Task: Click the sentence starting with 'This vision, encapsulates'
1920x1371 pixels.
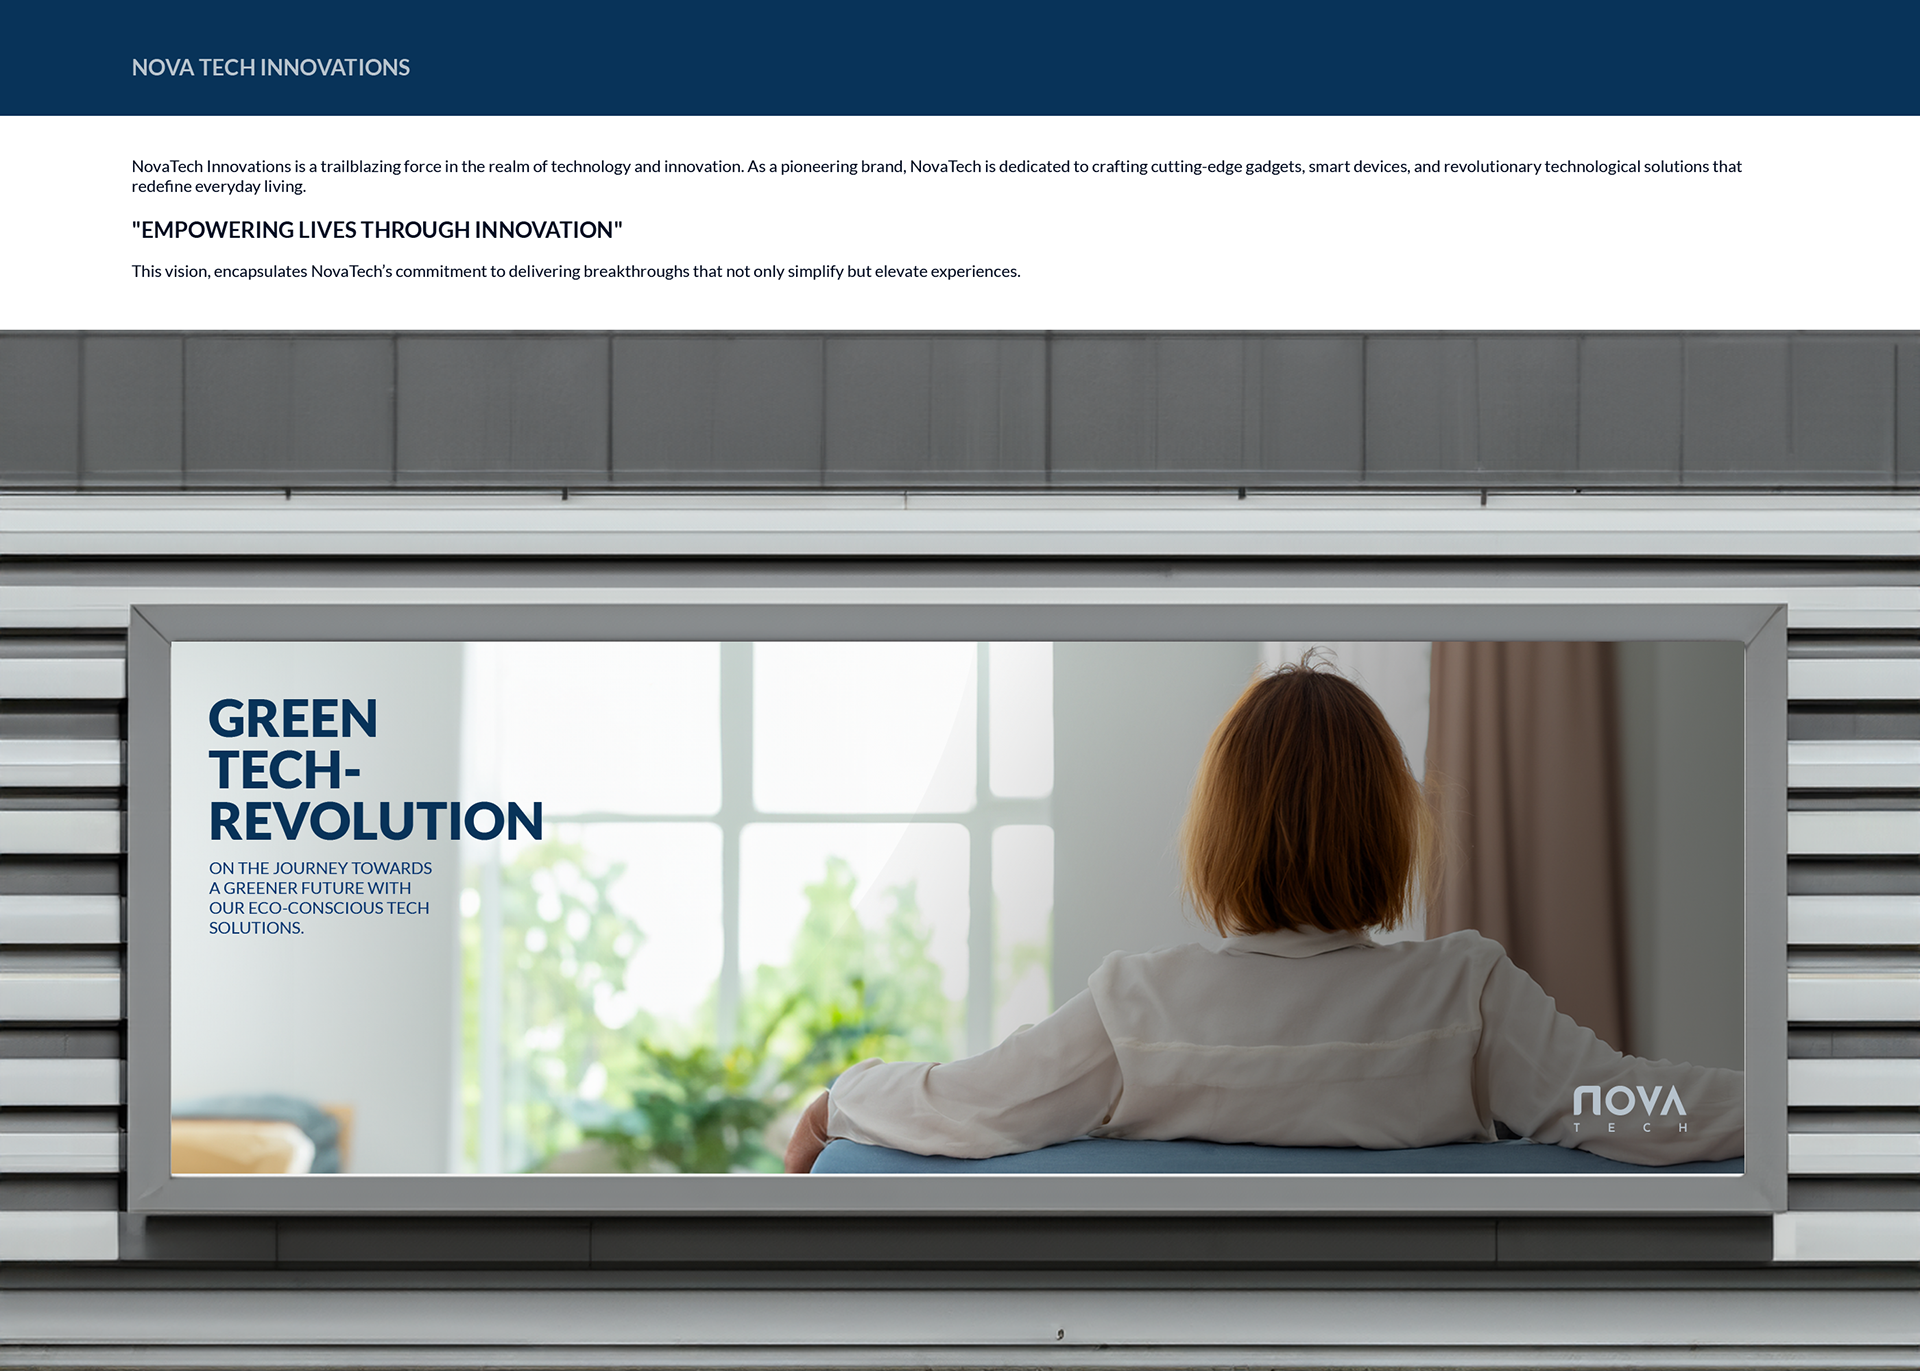Action: [575, 271]
